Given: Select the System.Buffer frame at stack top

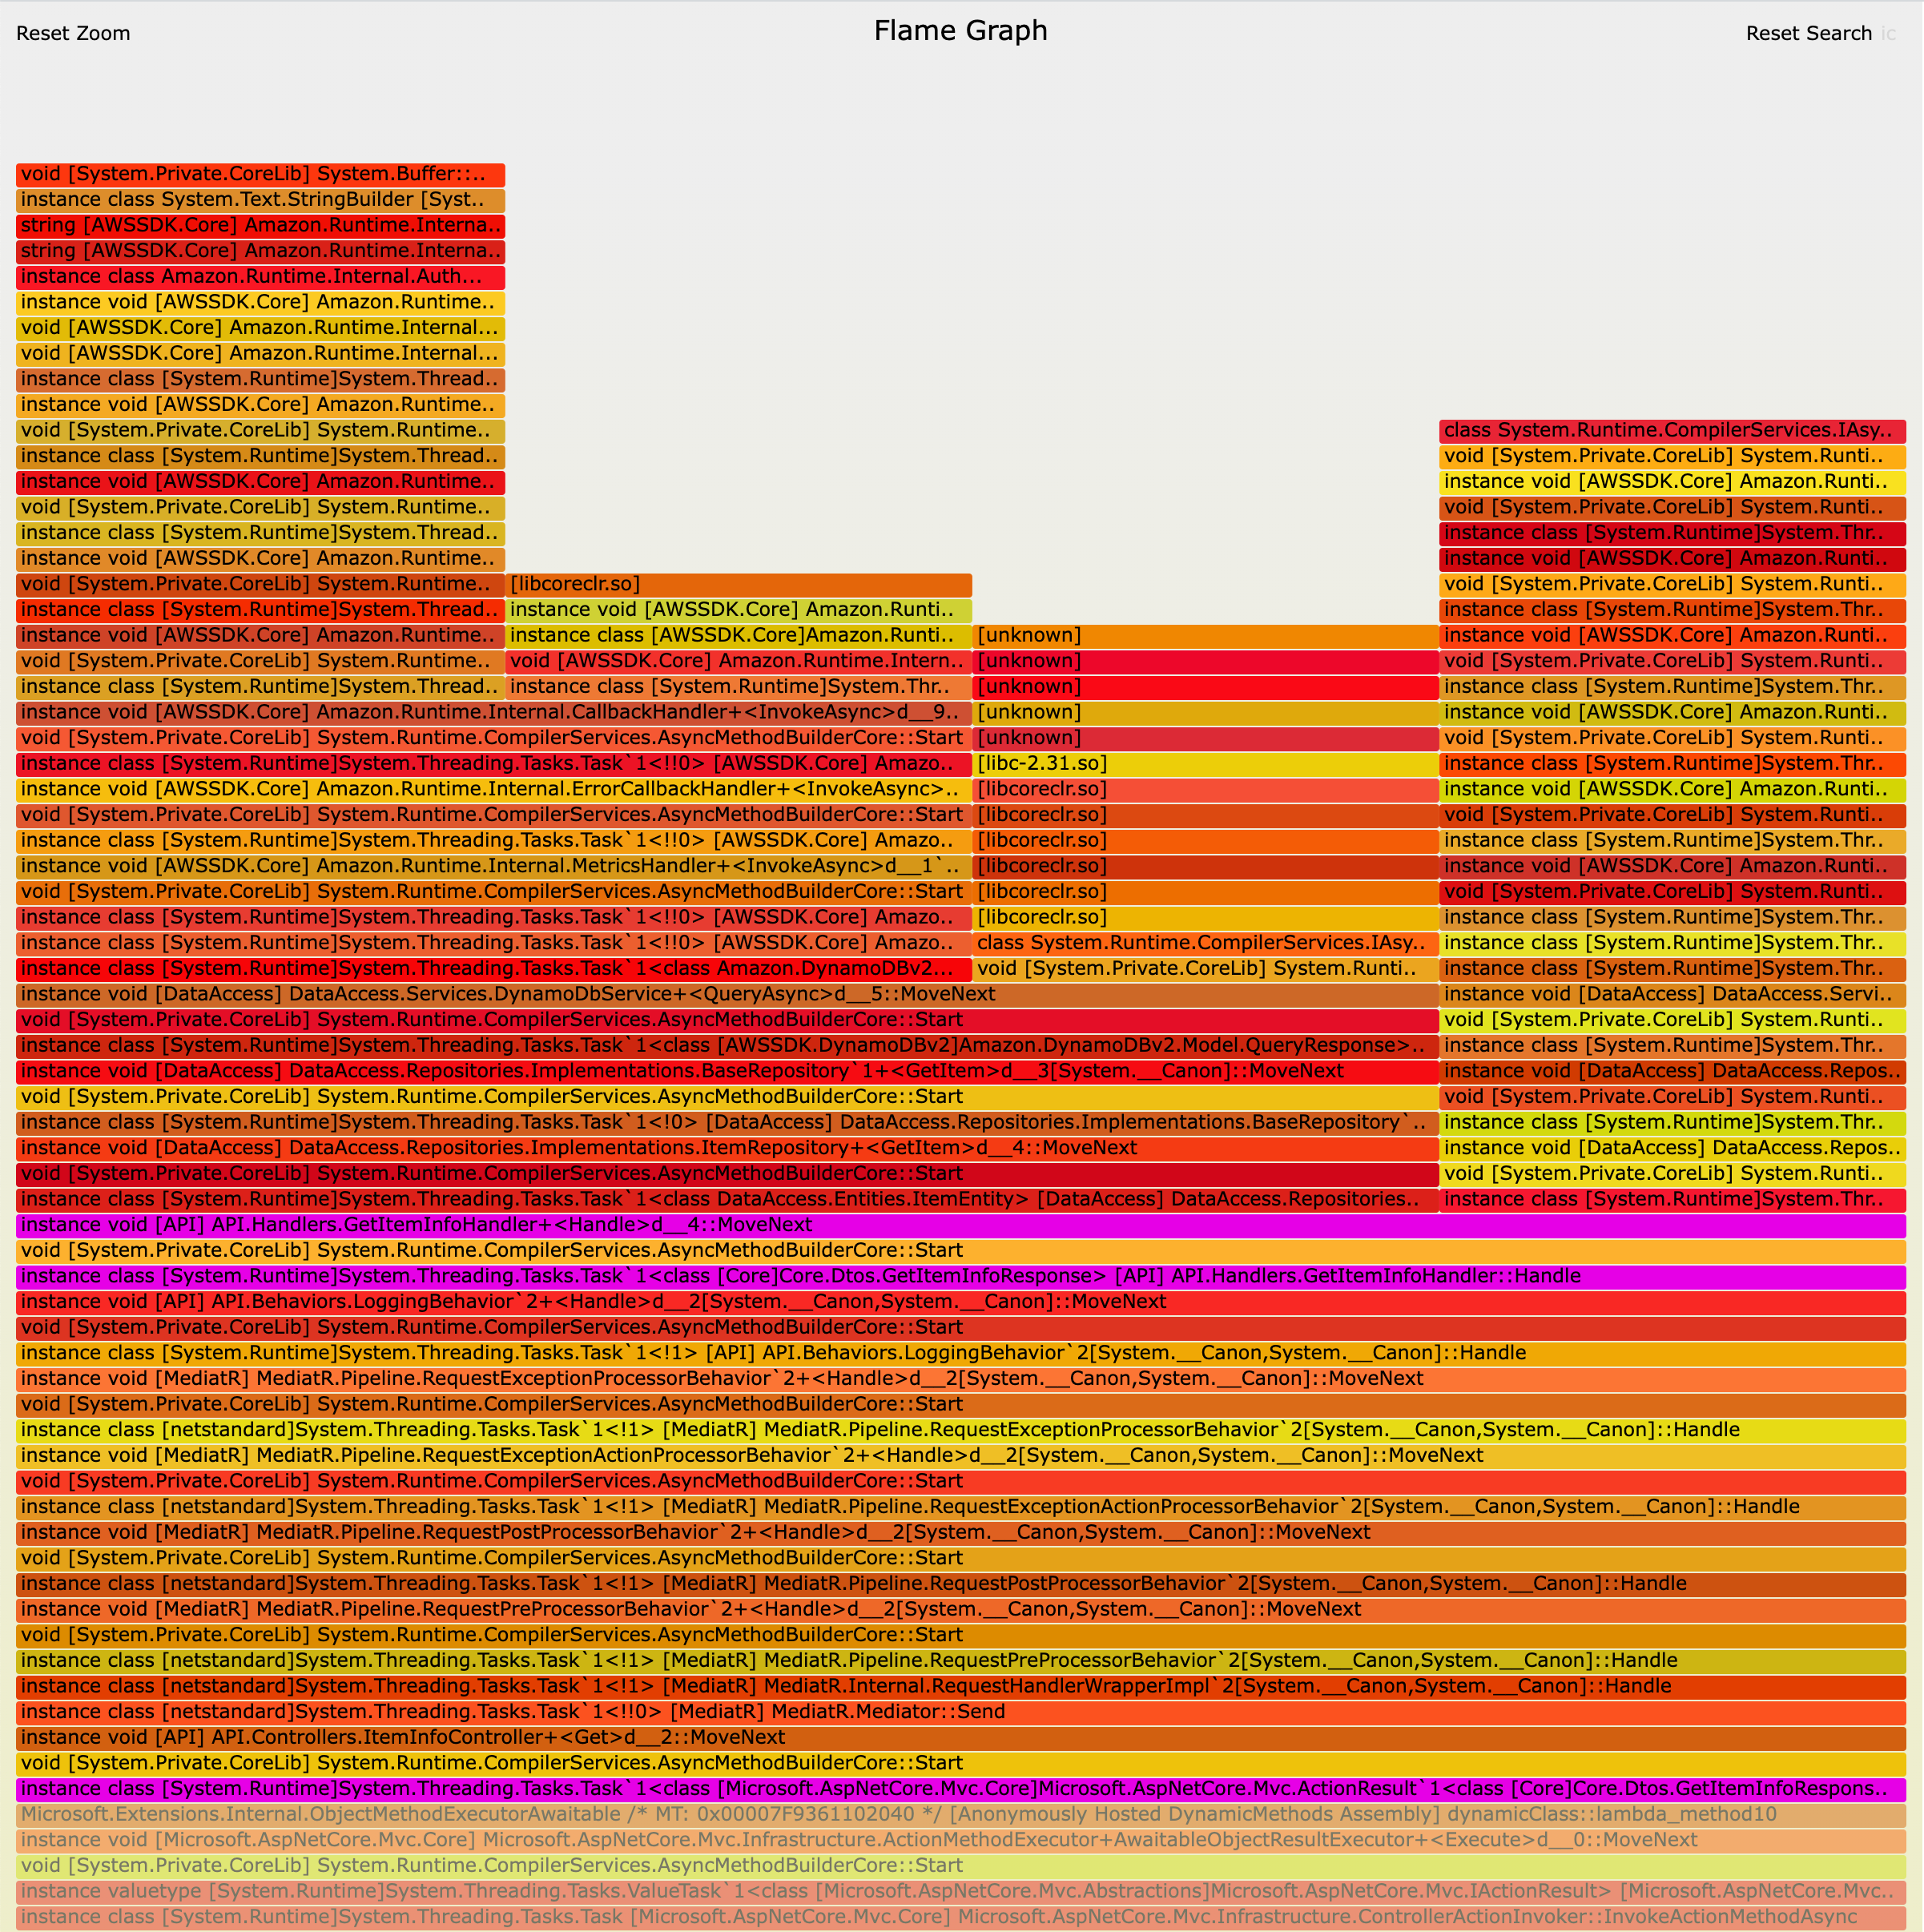Looking at the screenshot, I should coord(260,174).
